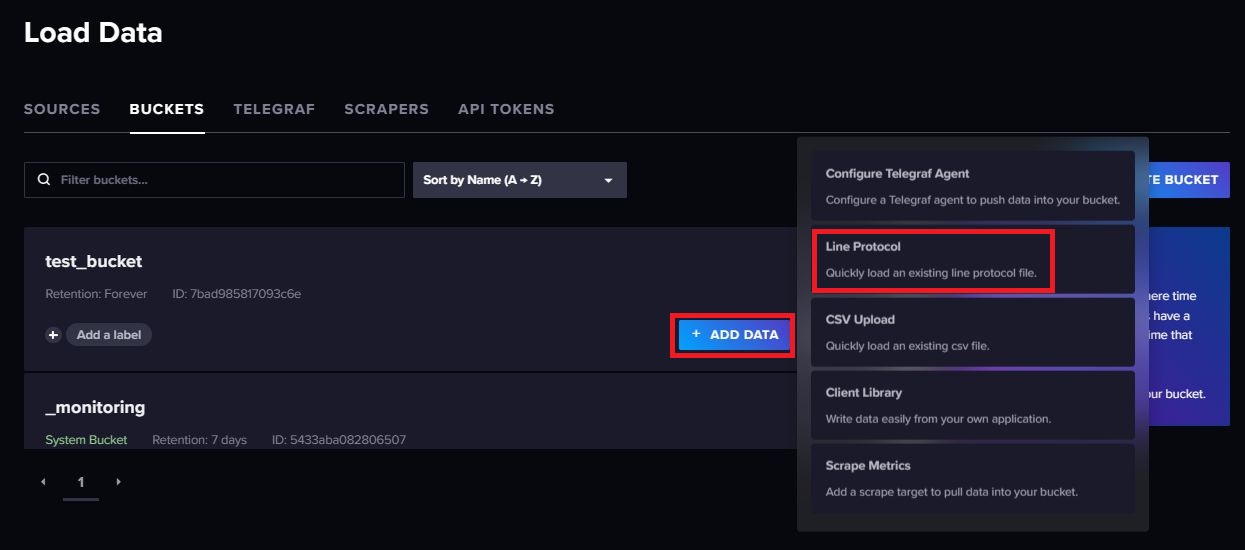This screenshot has height=550, width=1245.
Task: Open the Telegraf tab
Action: tap(274, 109)
